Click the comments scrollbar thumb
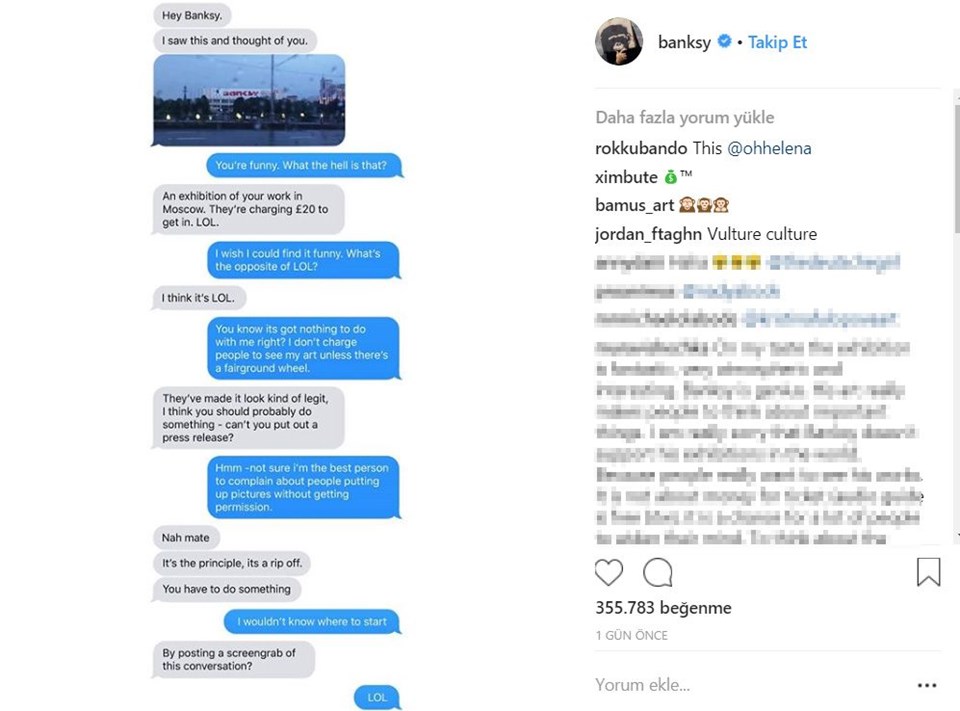Viewport: 960px width, 711px height. pyautogui.click(x=956, y=168)
